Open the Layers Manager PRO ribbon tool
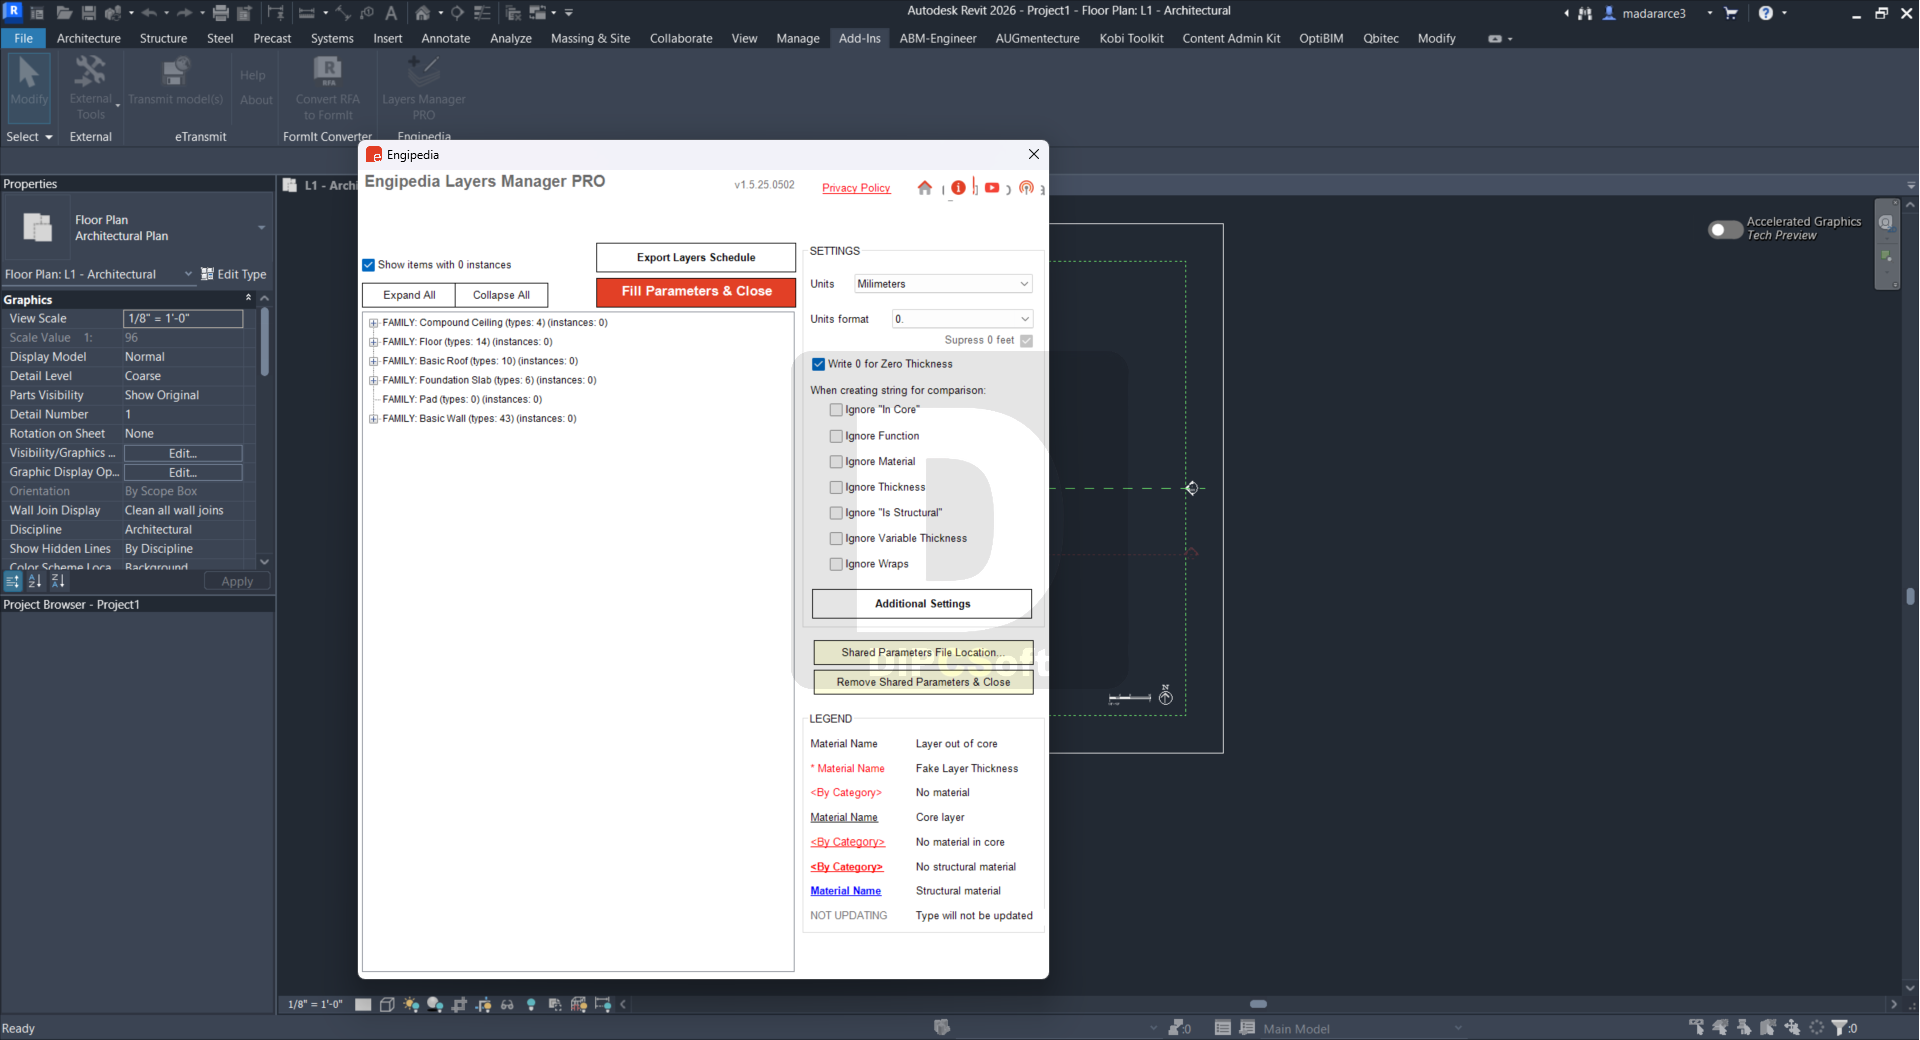Screen dimensions: 1920x1040 tap(423, 87)
